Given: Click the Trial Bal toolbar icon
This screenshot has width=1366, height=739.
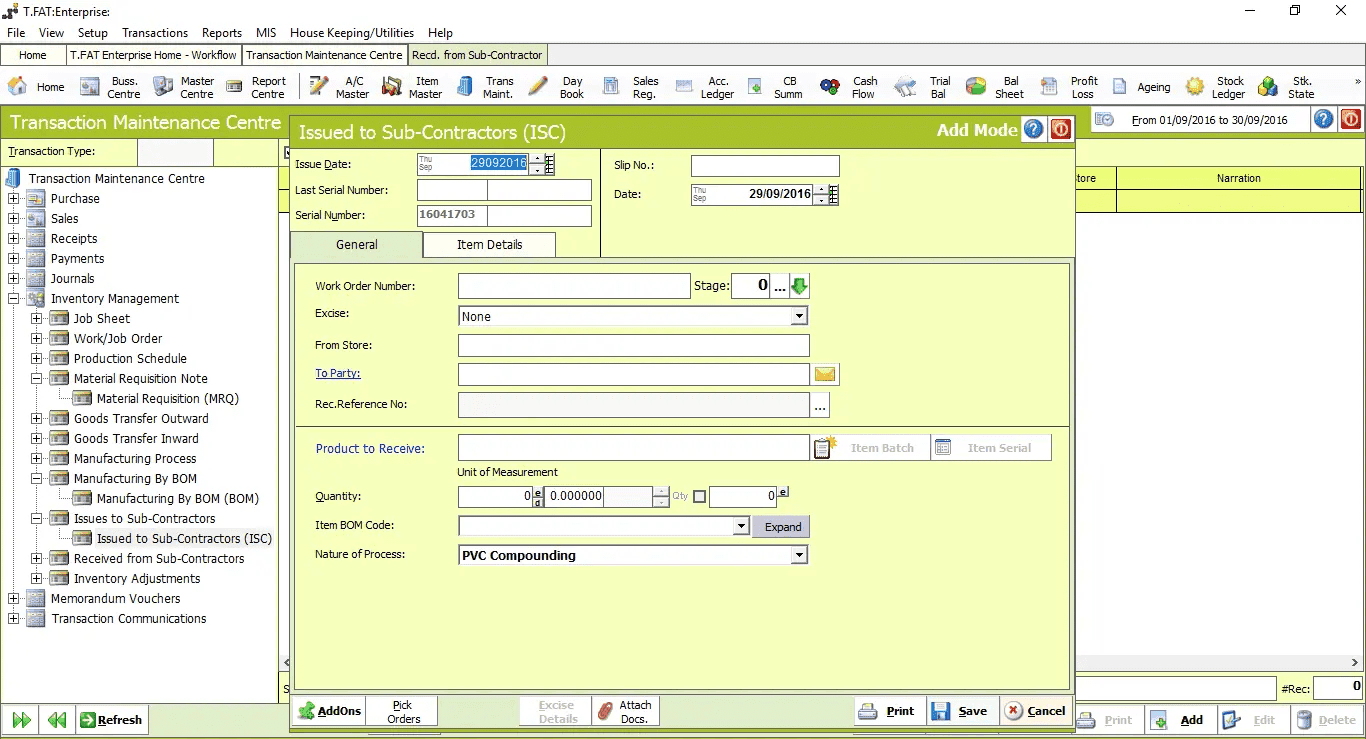Looking at the screenshot, I should point(924,87).
